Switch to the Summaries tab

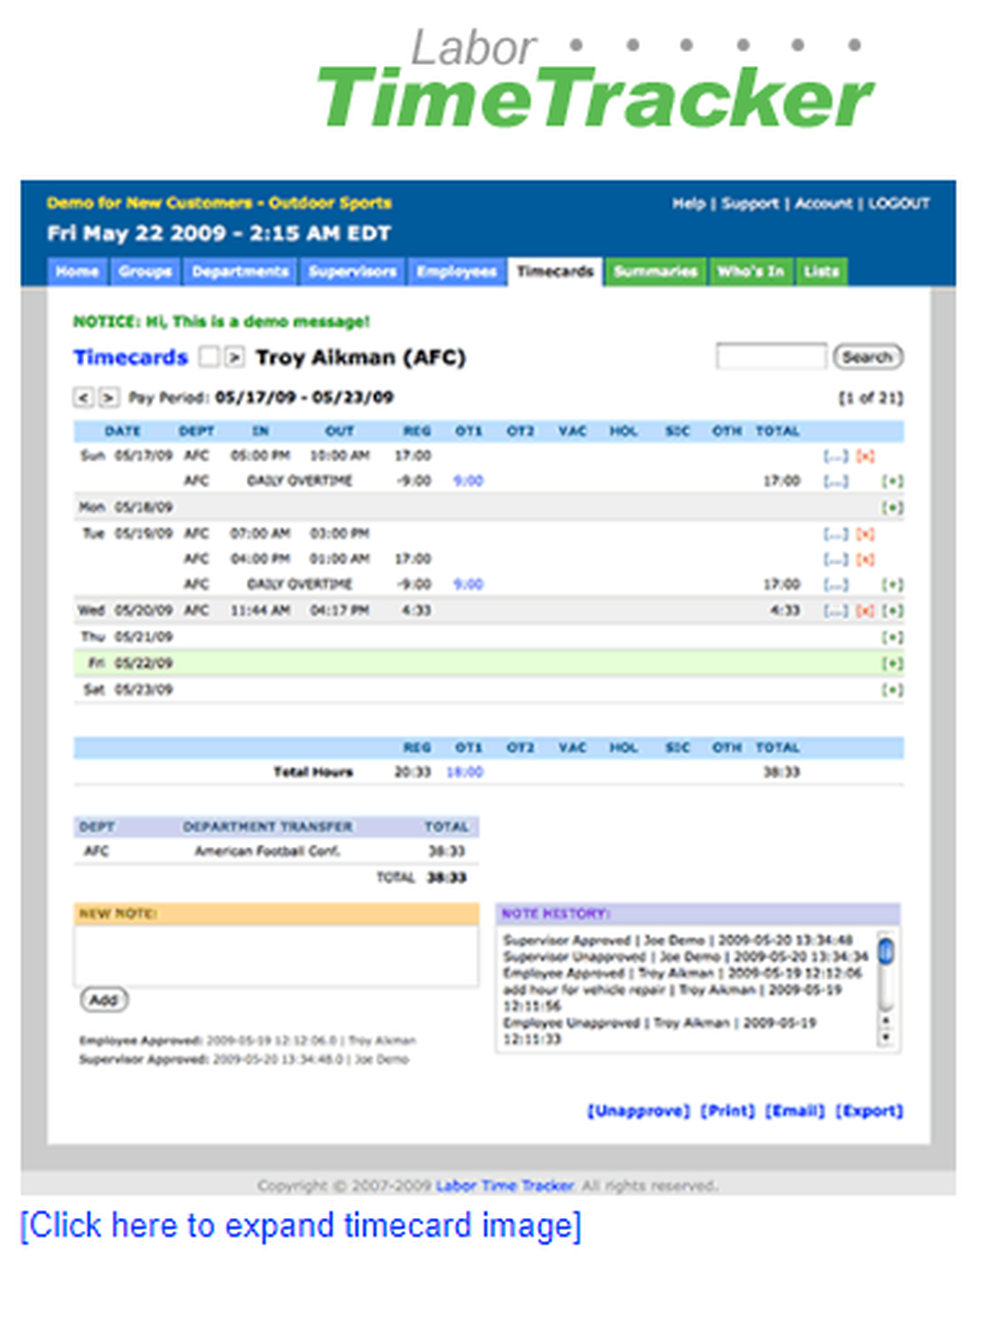tap(655, 271)
